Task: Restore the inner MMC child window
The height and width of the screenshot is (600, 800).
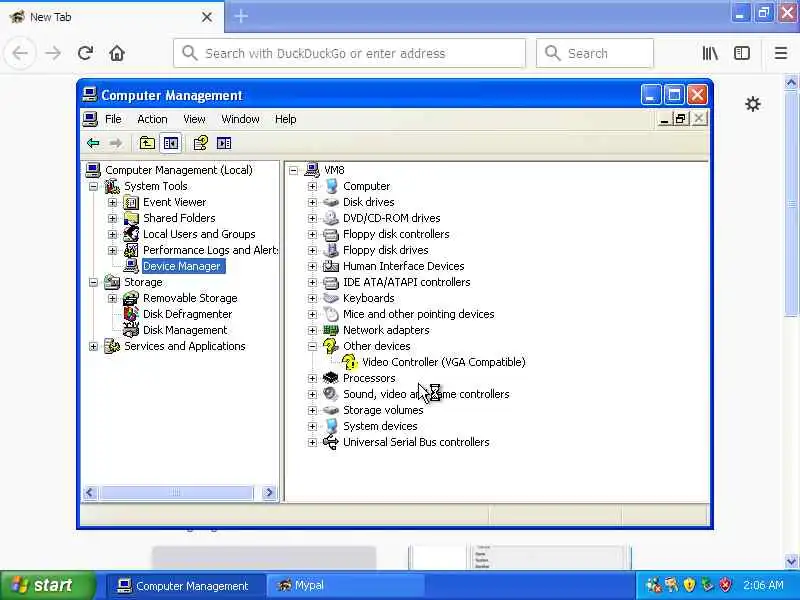Action: (680, 119)
